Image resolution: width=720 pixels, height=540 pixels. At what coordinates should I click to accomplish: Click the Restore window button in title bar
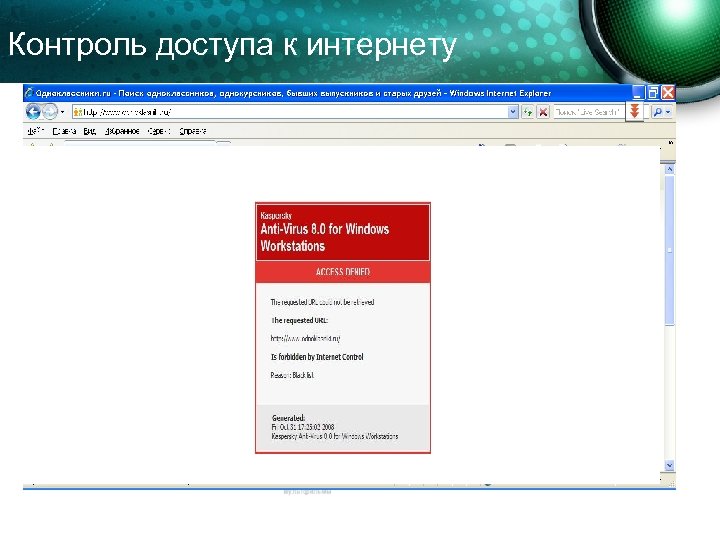(652, 93)
